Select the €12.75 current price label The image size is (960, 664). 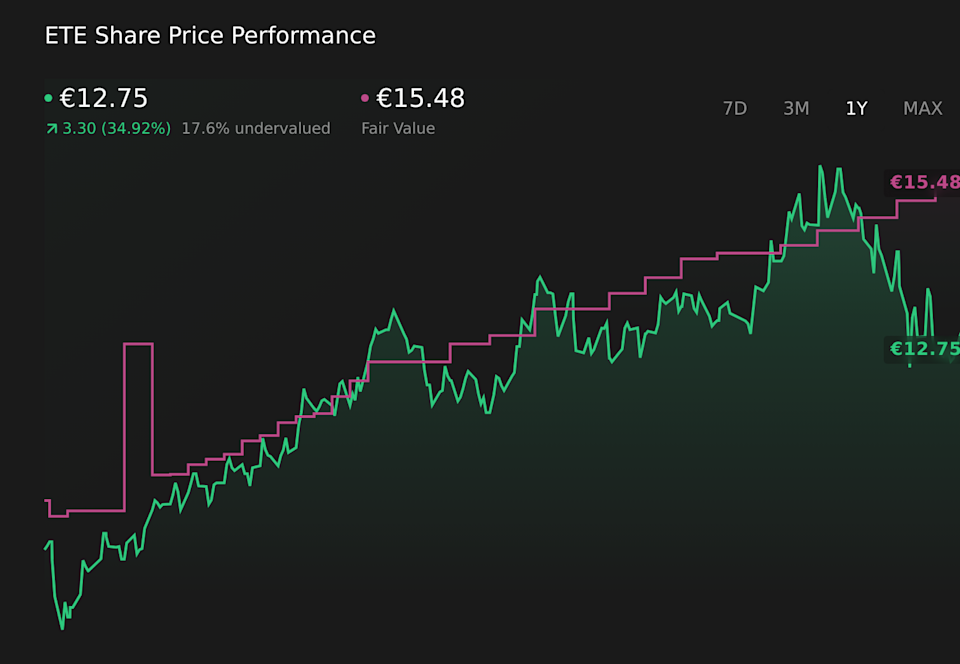click(103, 98)
